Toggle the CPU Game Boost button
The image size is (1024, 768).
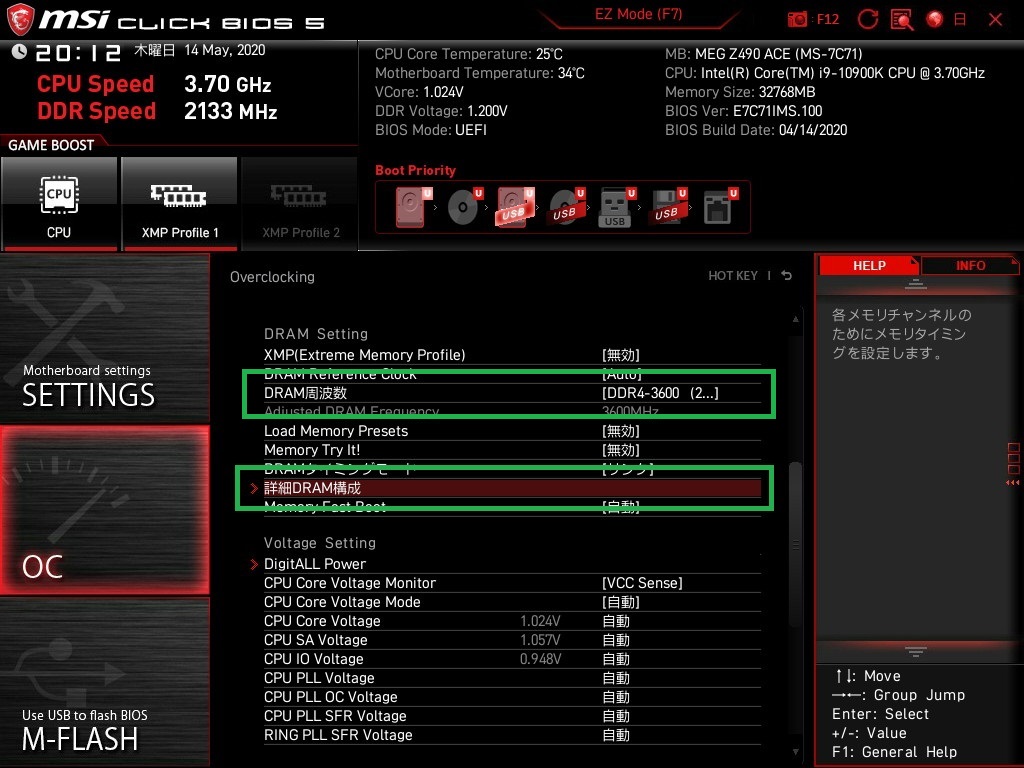click(x=59, y=203)
